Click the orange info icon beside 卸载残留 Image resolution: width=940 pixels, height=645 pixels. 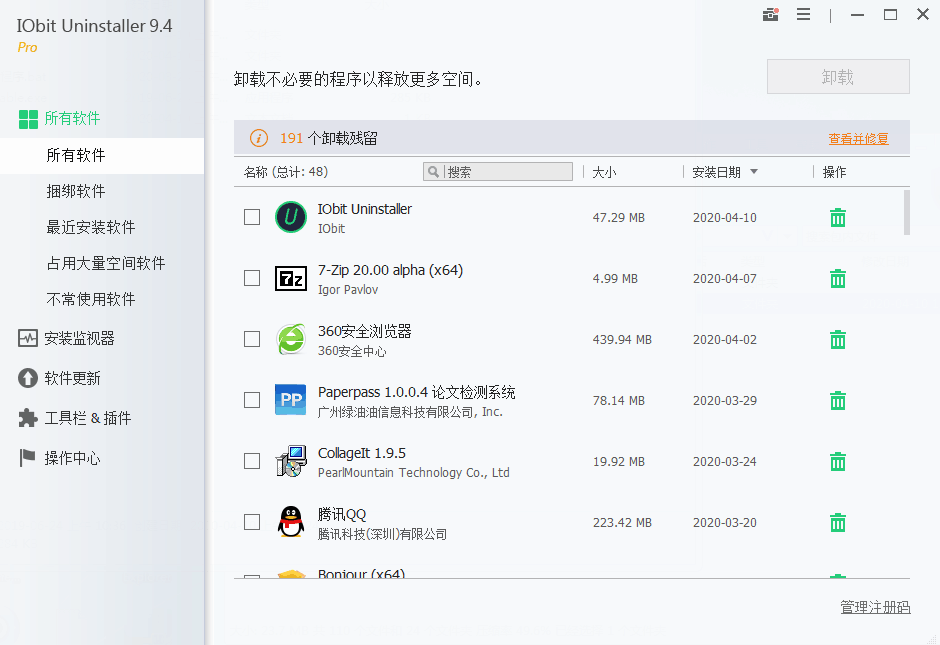(258, 138)
